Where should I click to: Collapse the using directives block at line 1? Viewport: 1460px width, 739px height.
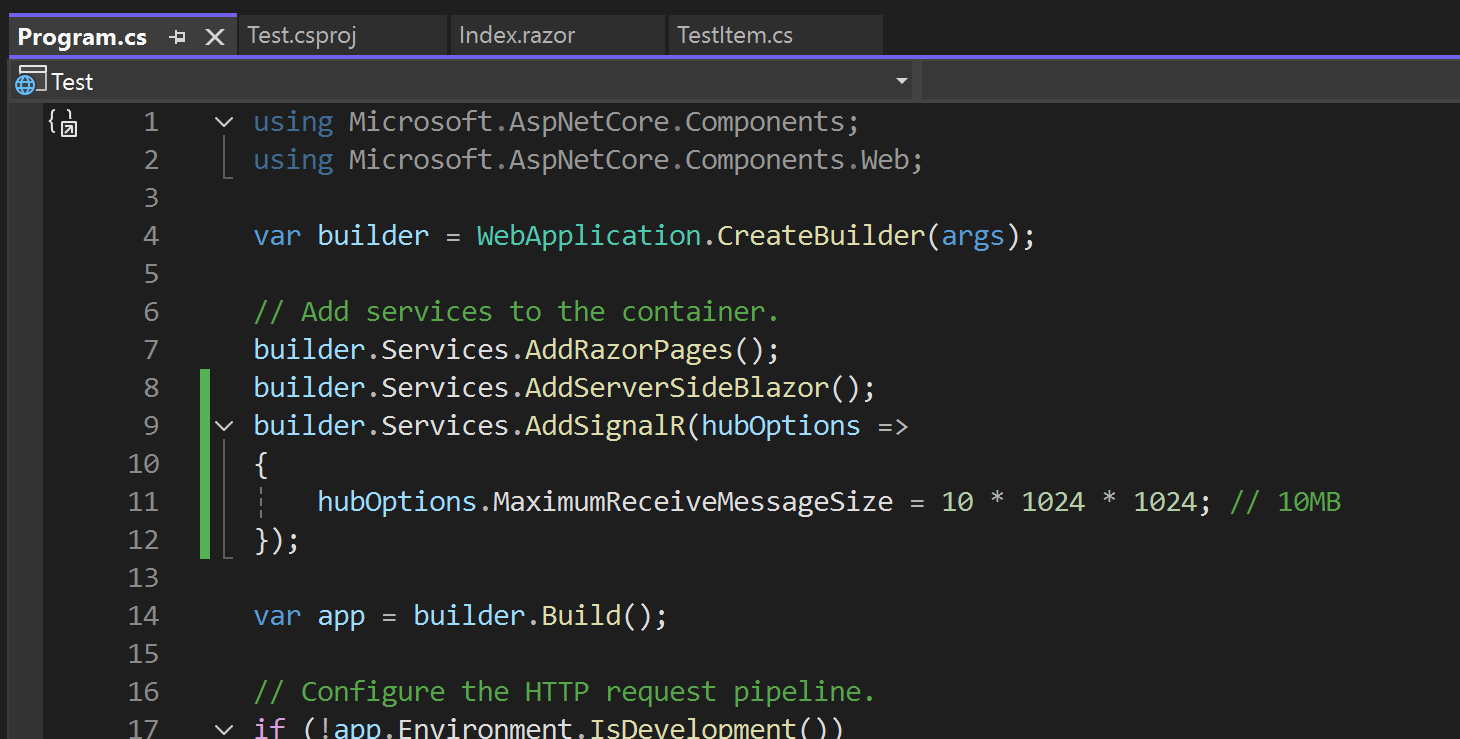pyautogui.click(x=224, y=122)
